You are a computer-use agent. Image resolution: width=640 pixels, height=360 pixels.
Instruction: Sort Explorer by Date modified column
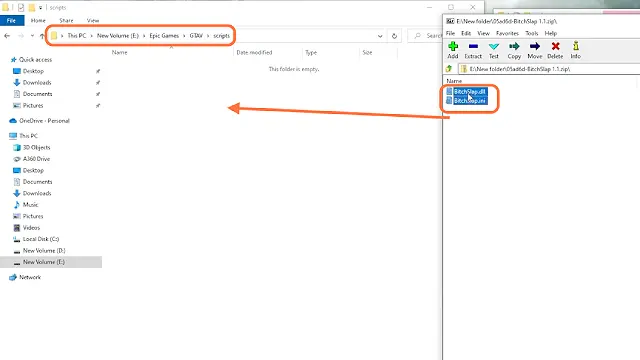(x=254, y=53)
